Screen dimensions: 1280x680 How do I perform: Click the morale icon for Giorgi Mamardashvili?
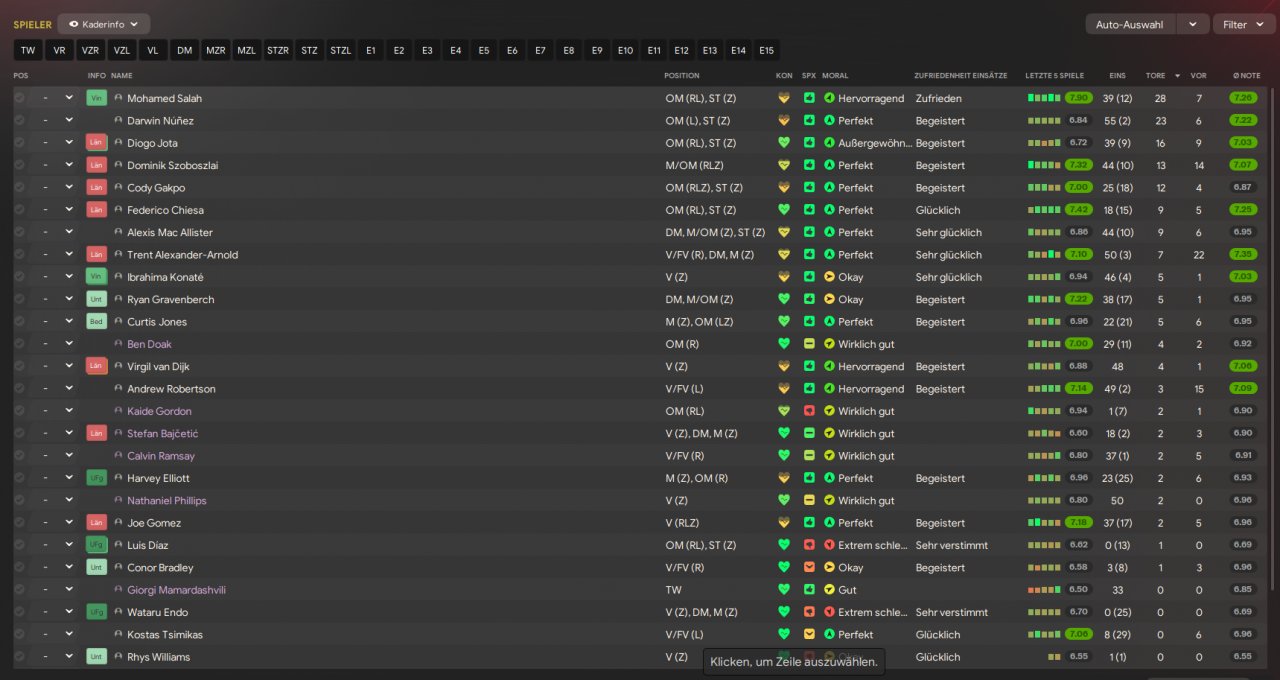(829, 590)
